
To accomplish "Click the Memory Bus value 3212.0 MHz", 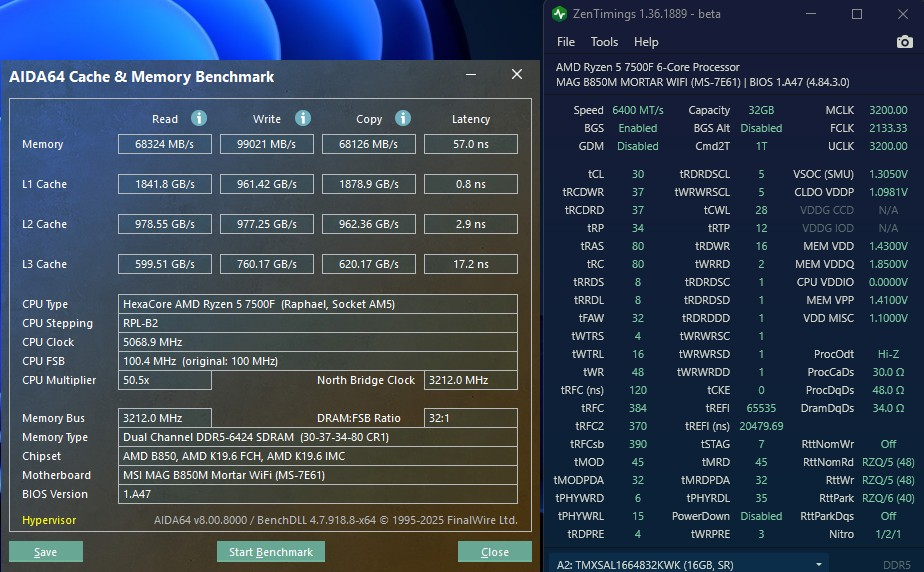I will click(165, 418).
